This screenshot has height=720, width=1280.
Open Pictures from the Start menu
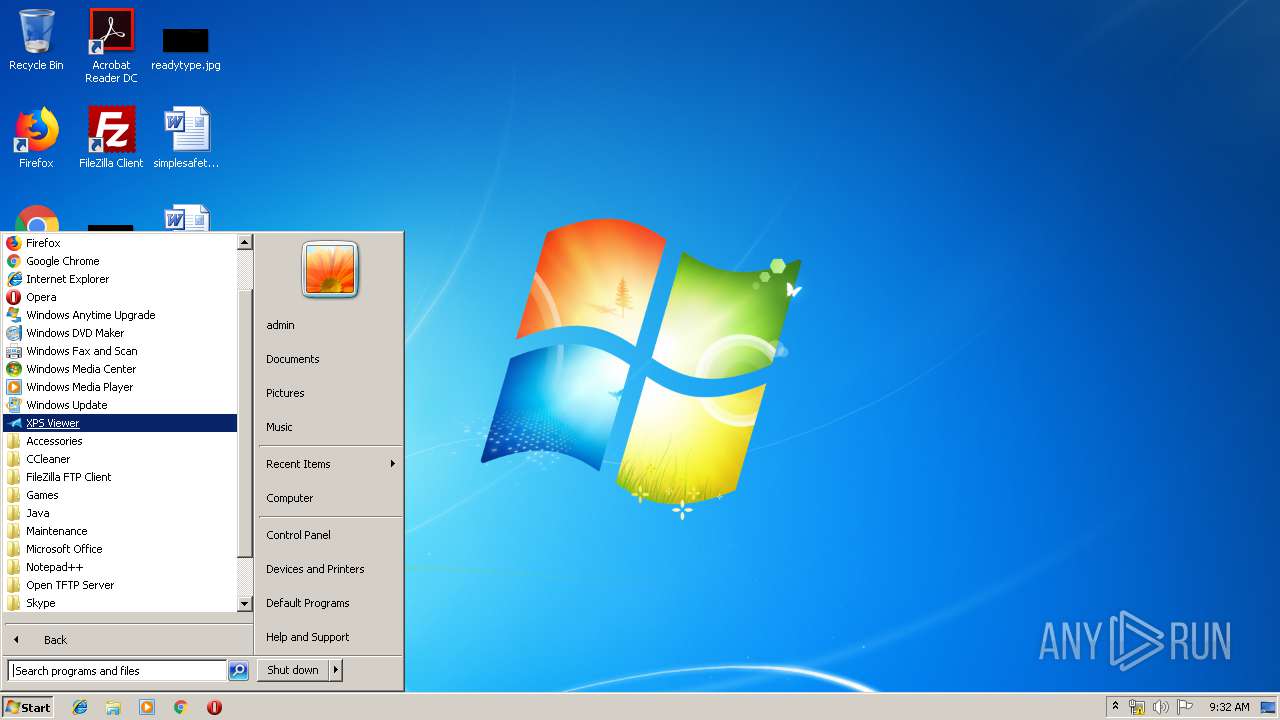[x=330, y=393]
